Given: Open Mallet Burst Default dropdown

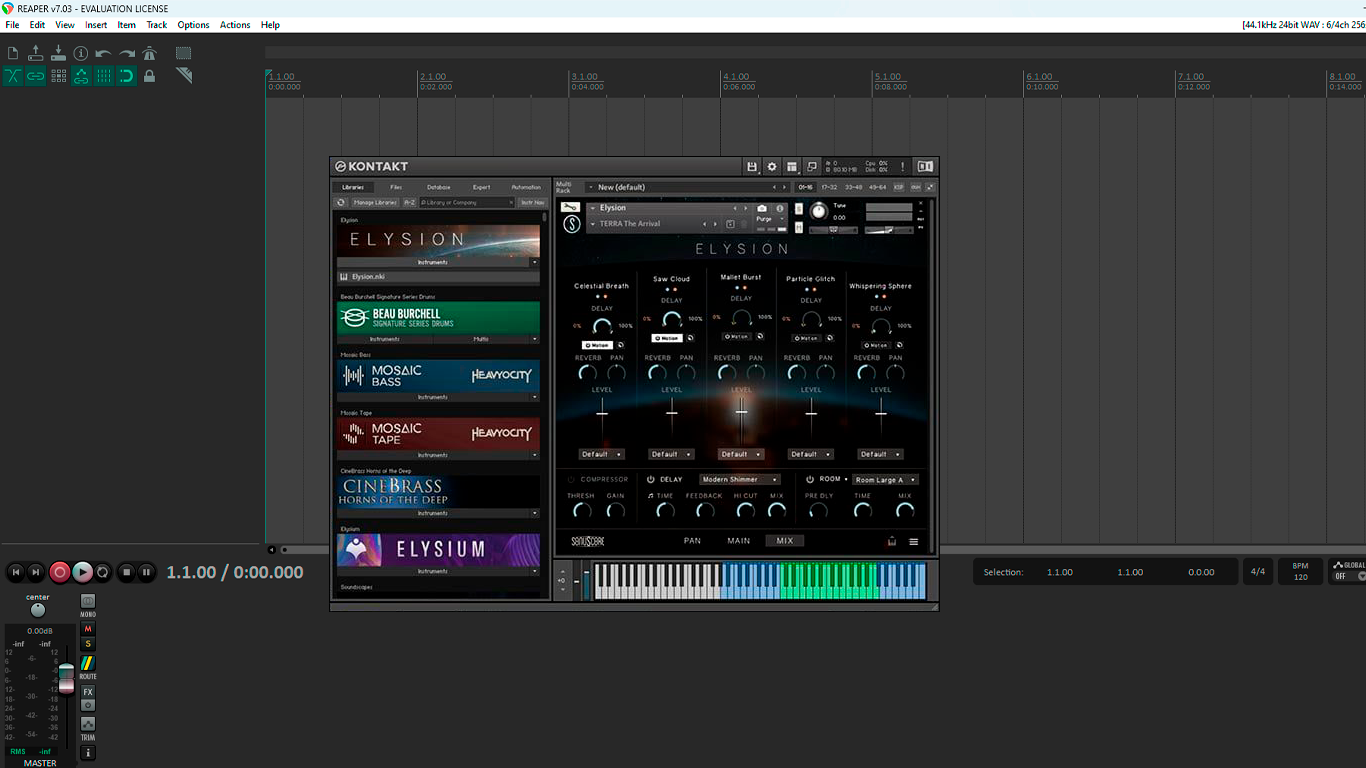Looking at the screenshot, I should coord(741,454).
